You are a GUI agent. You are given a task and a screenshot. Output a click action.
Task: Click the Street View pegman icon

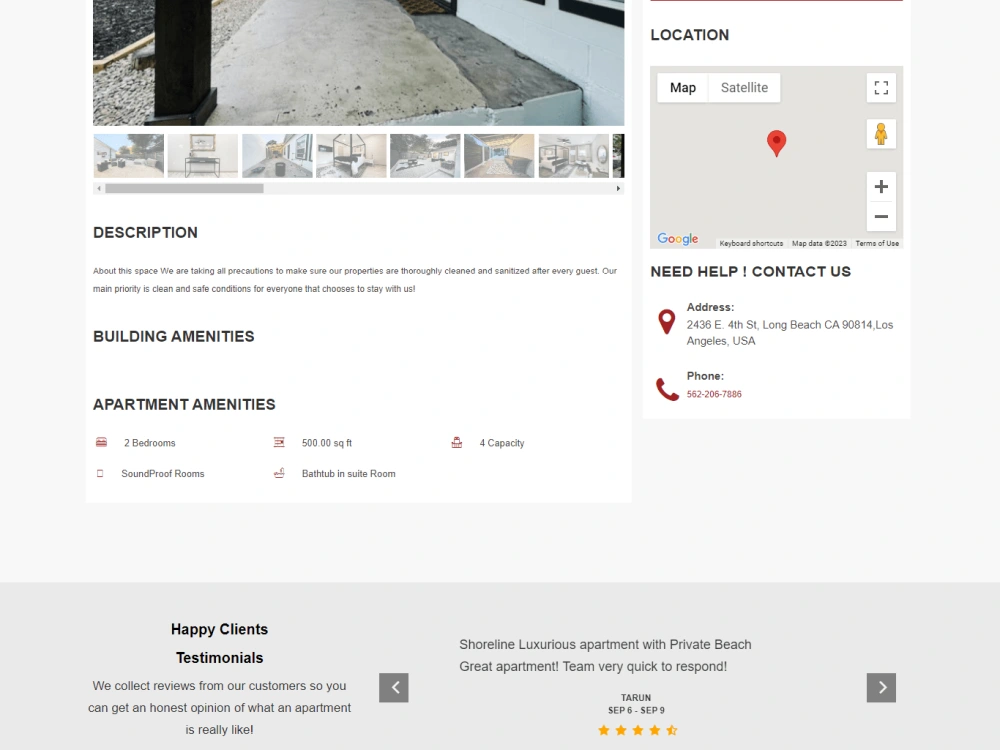(881, 134)
